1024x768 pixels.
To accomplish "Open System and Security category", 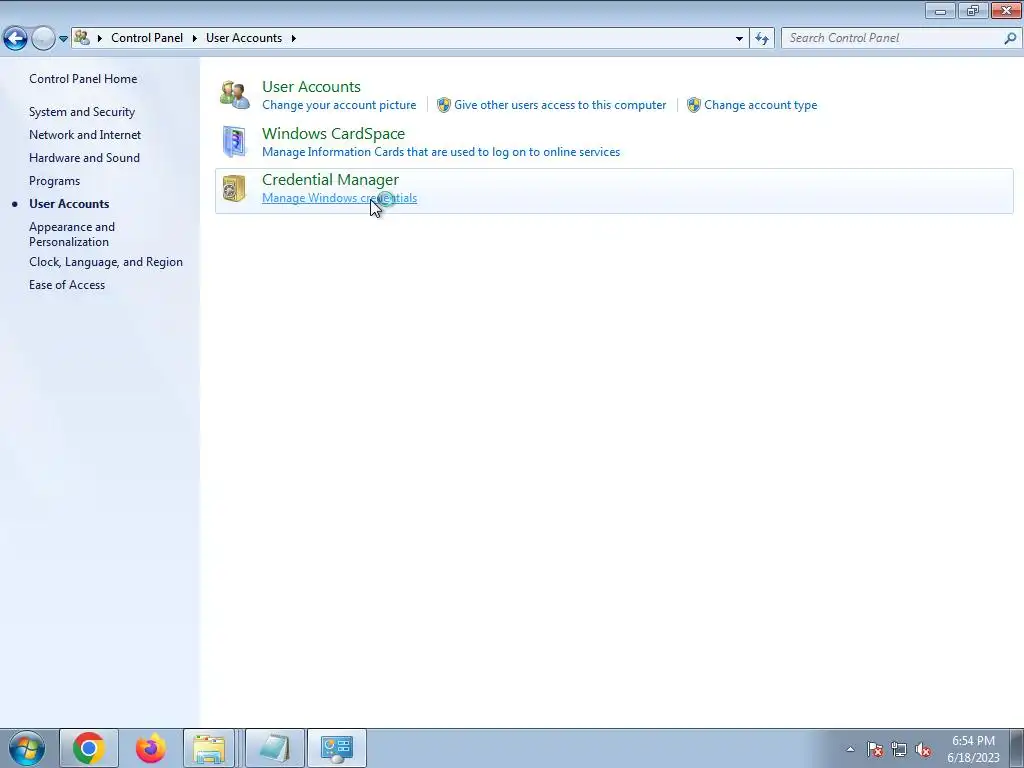I will [82, 112].
